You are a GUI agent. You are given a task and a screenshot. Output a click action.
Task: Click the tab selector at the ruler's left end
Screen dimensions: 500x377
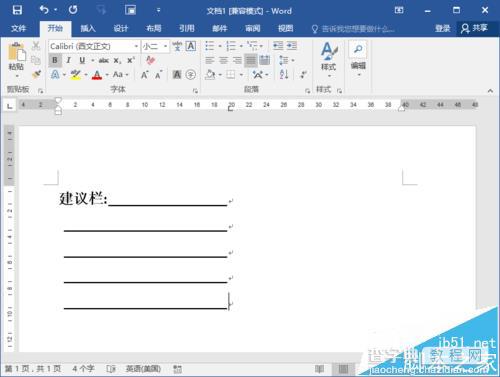point(10,106)
